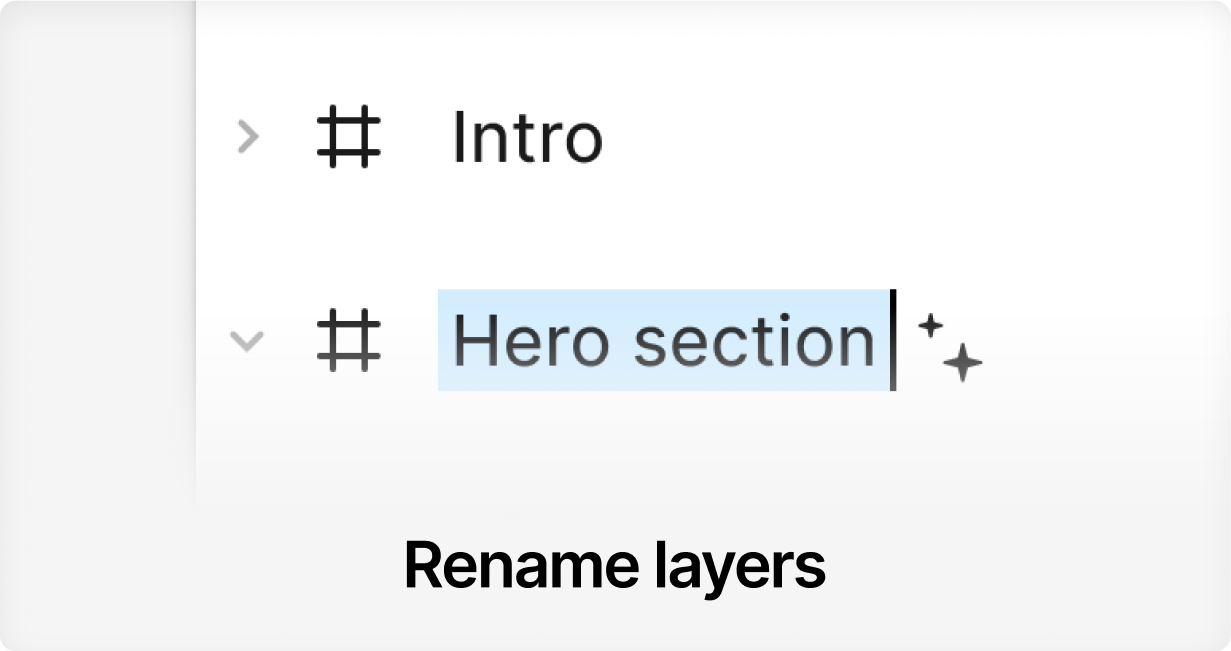Screen dimensions: 1231x651
Task: Click the grid symbol left of Hero section
Action: pyautogui.click(x=349, y=341)
